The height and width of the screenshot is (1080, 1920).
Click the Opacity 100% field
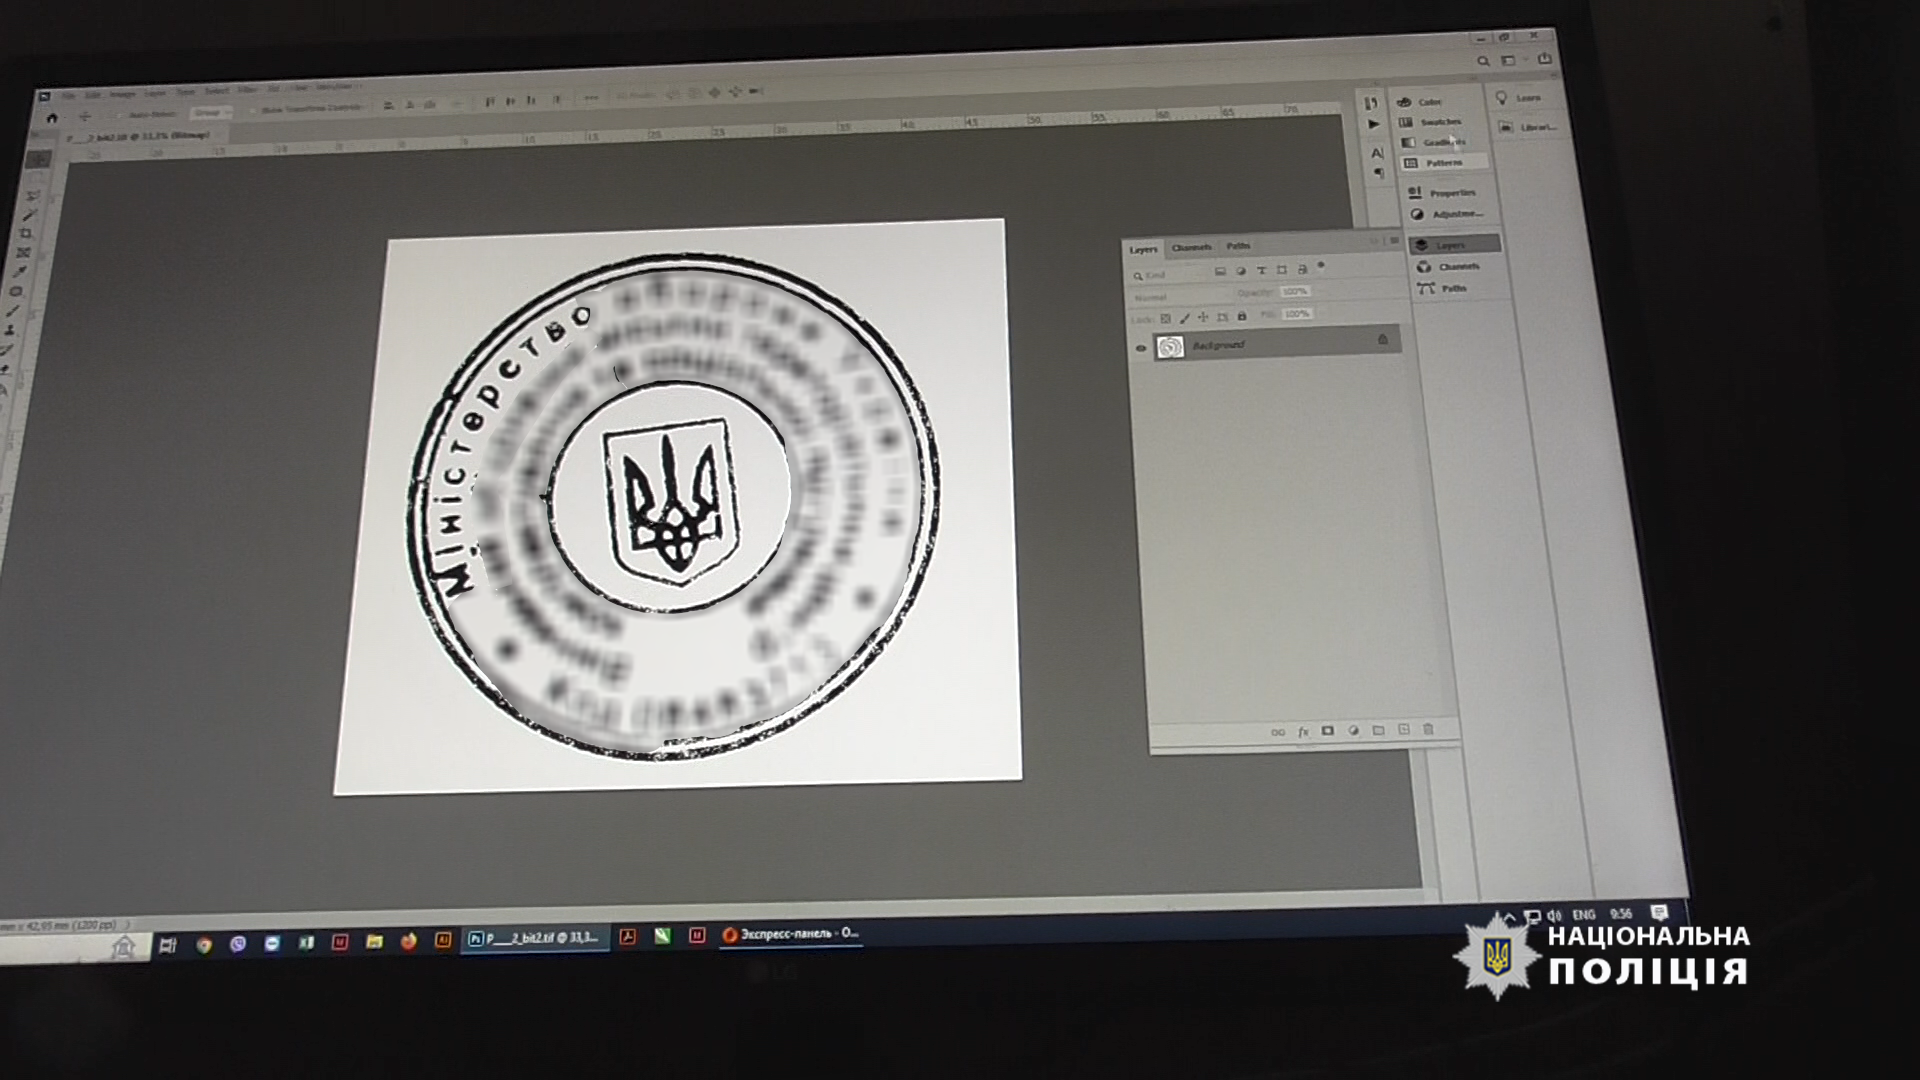(x=1295, y=291)
